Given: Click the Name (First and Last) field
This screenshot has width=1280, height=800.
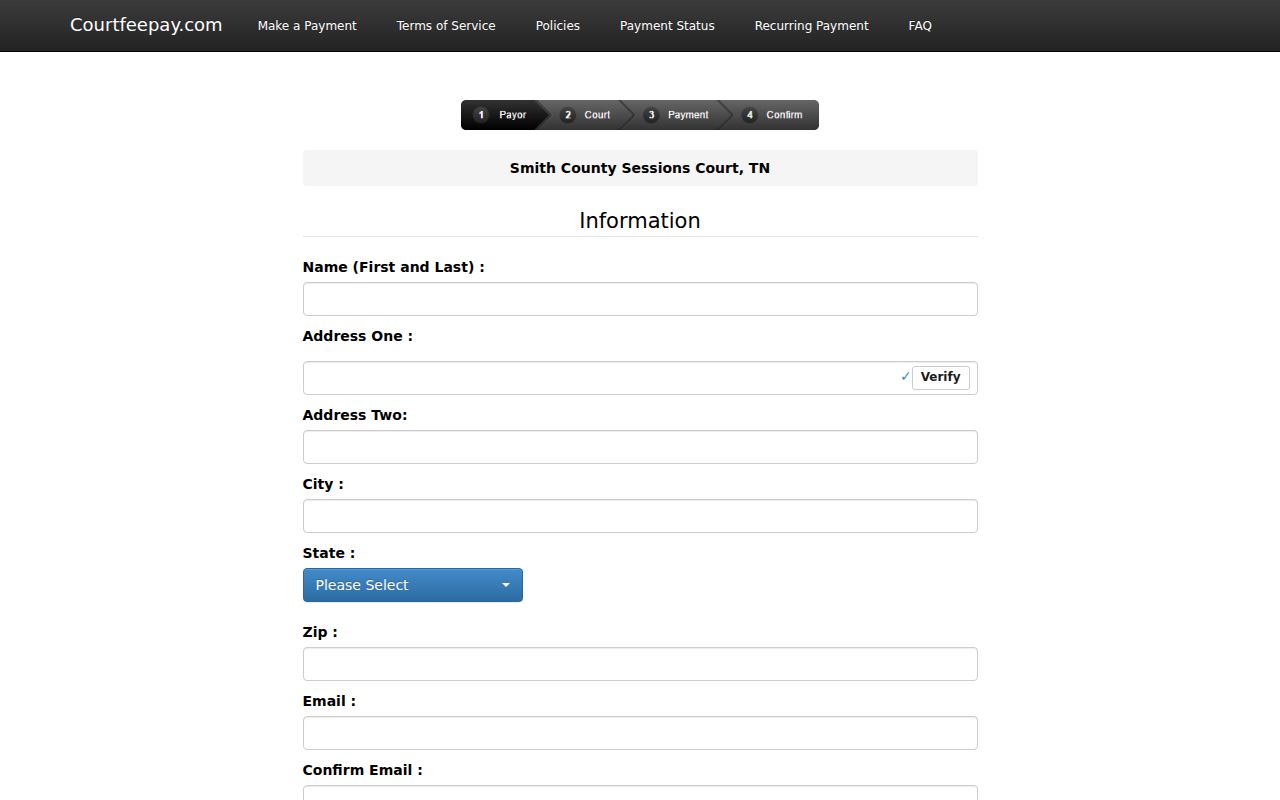Looking at the screenshot, I should (640, 299).
